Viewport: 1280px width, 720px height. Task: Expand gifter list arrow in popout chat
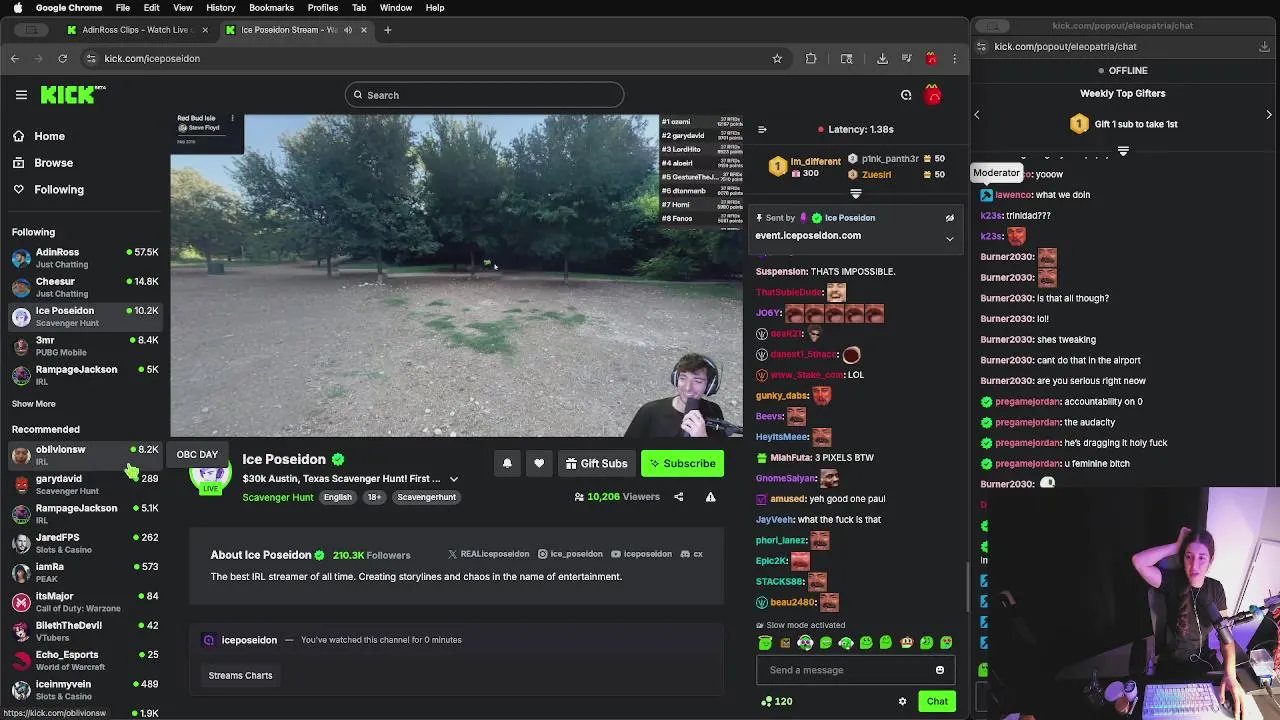1123,151
